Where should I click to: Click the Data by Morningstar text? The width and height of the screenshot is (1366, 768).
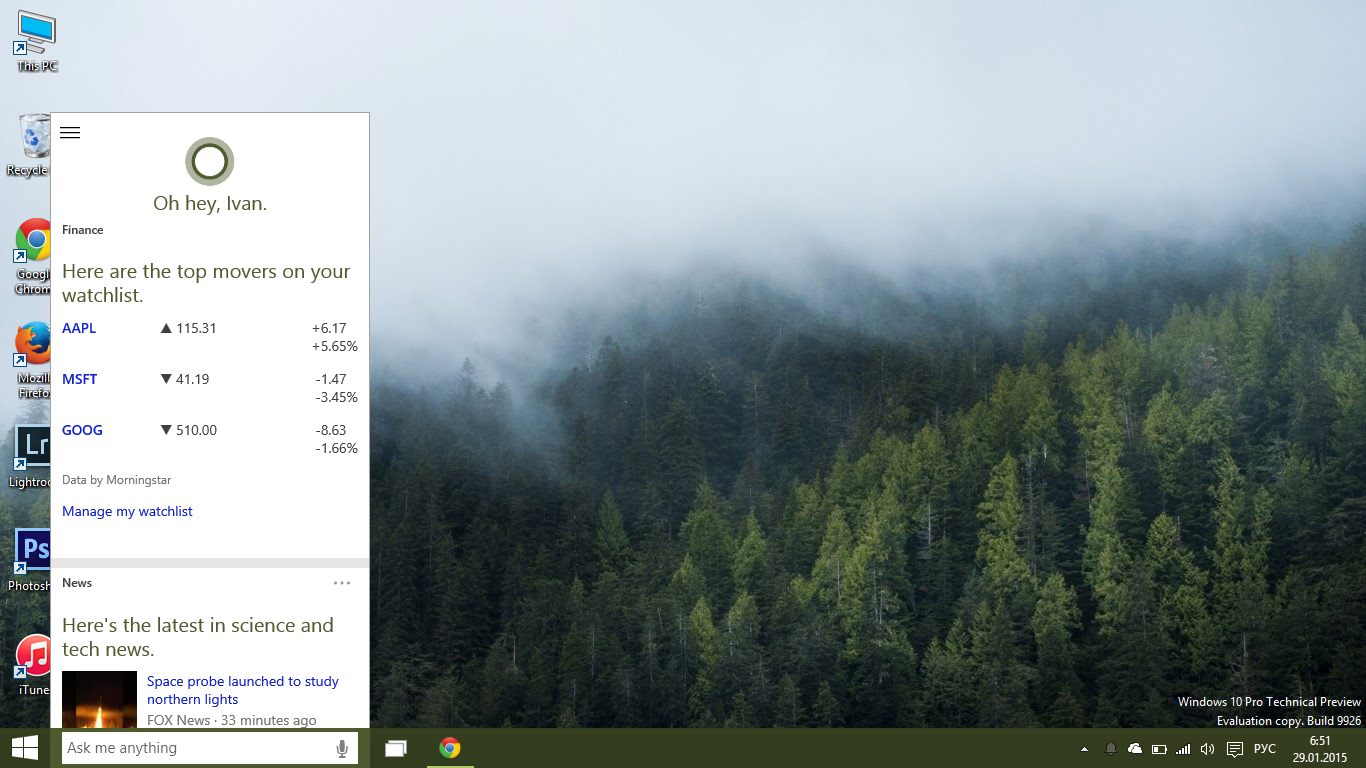pos(116,480)
